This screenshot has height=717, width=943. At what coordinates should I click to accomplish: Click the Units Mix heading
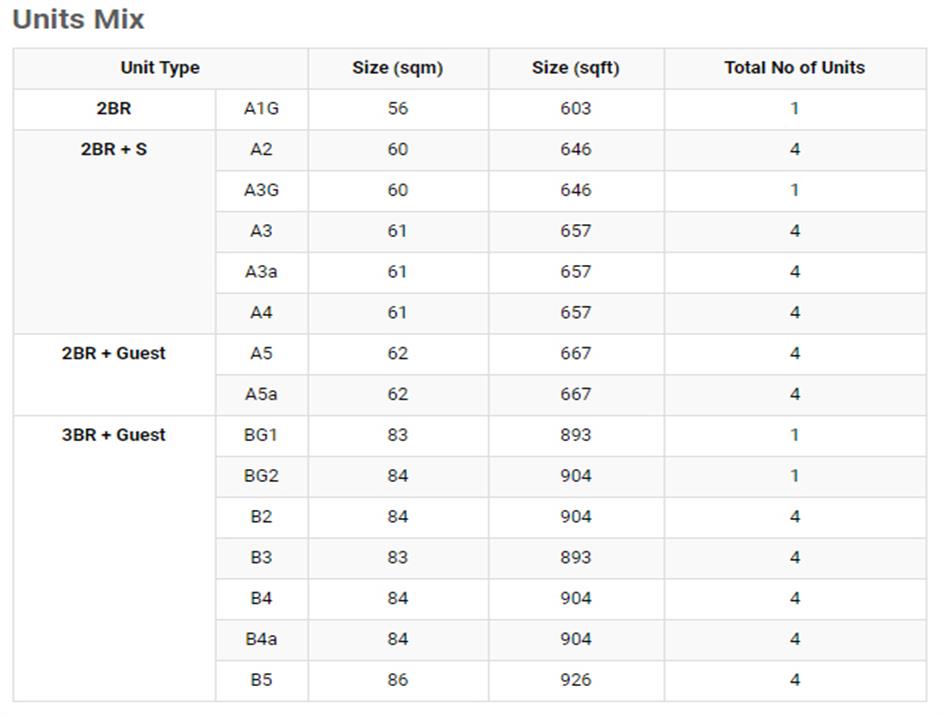(78, 20)
